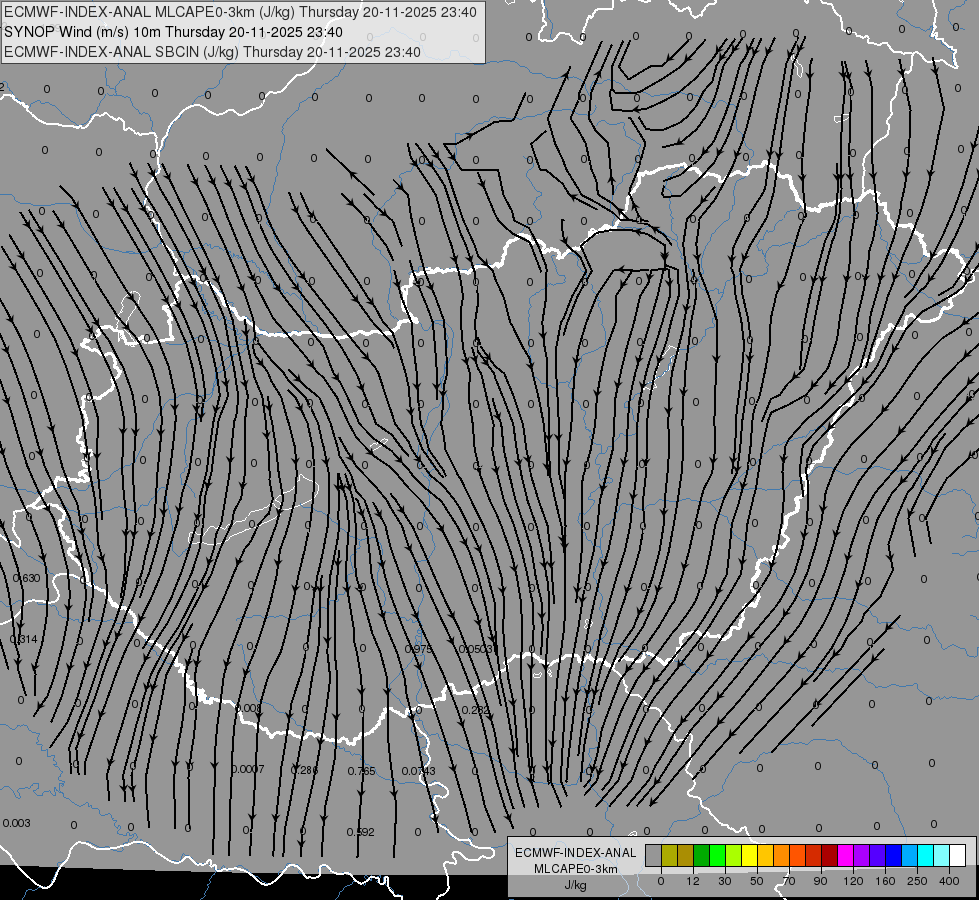The width and height of the screenshot is (979, 900).
Task: Click the dark red legend swatch
Action: 829,855
